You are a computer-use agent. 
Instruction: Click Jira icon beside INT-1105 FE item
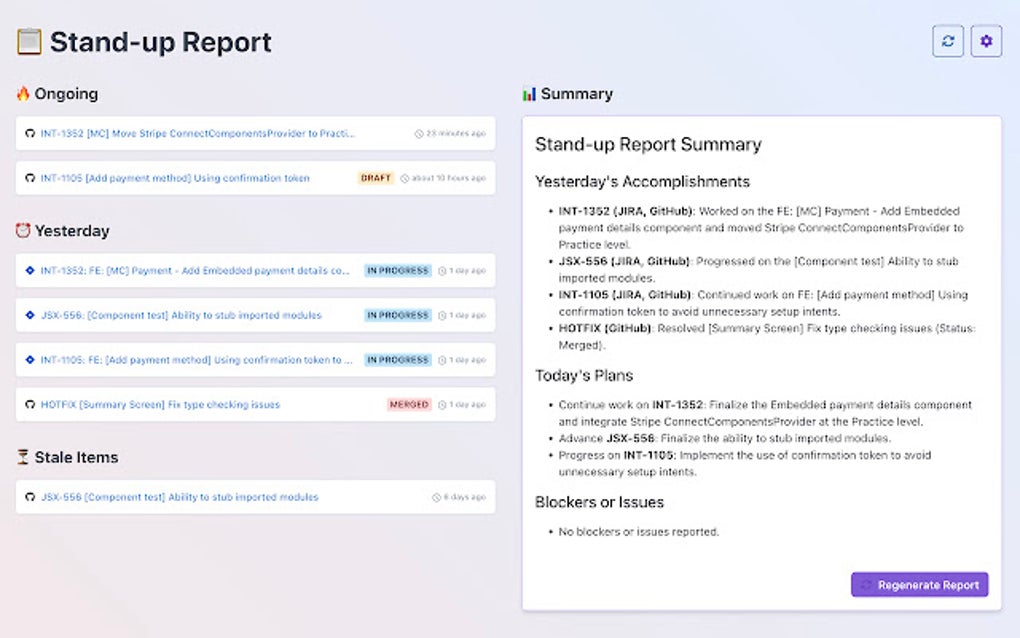coord(30,360)
